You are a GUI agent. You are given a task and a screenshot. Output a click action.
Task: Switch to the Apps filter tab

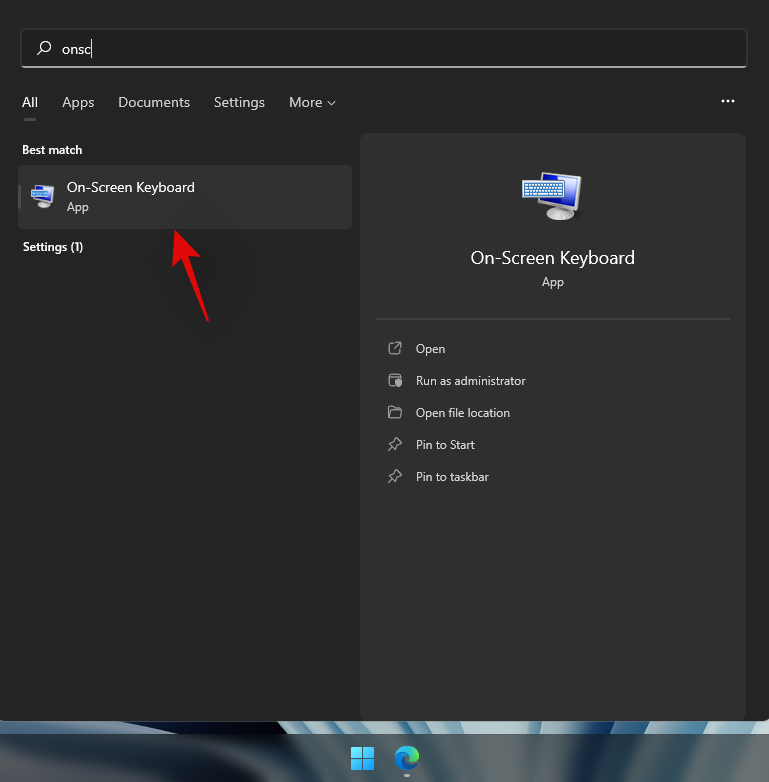[78, 102]
